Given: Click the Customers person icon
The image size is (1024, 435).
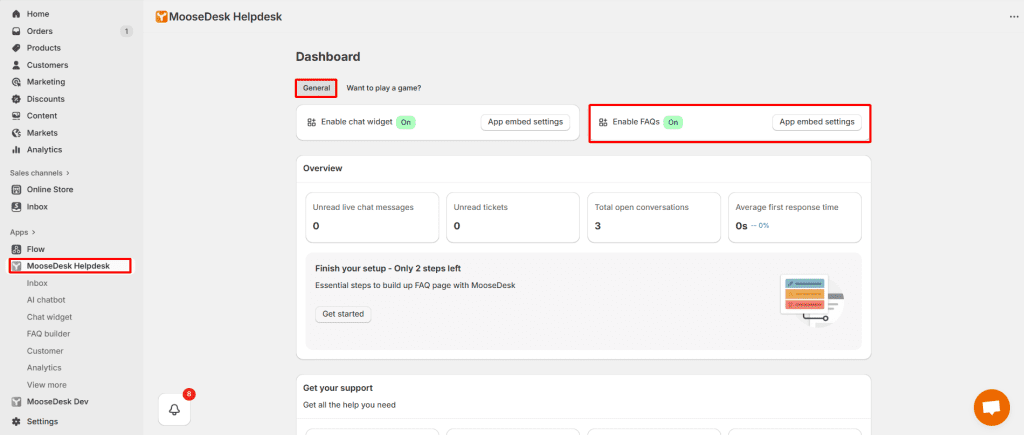Looking at the screenshot, I should pyautogui.click(x=16, y=65).
